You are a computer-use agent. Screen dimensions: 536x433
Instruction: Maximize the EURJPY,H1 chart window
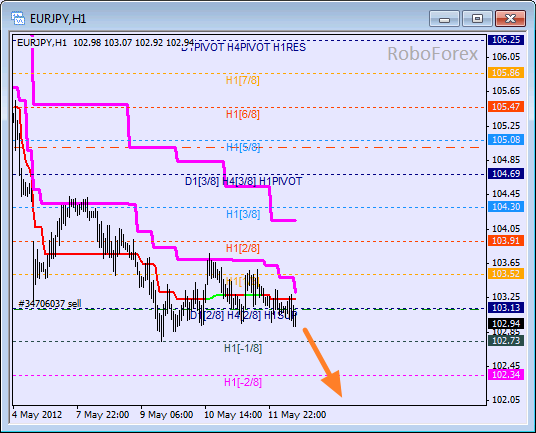tap(477, 18)
